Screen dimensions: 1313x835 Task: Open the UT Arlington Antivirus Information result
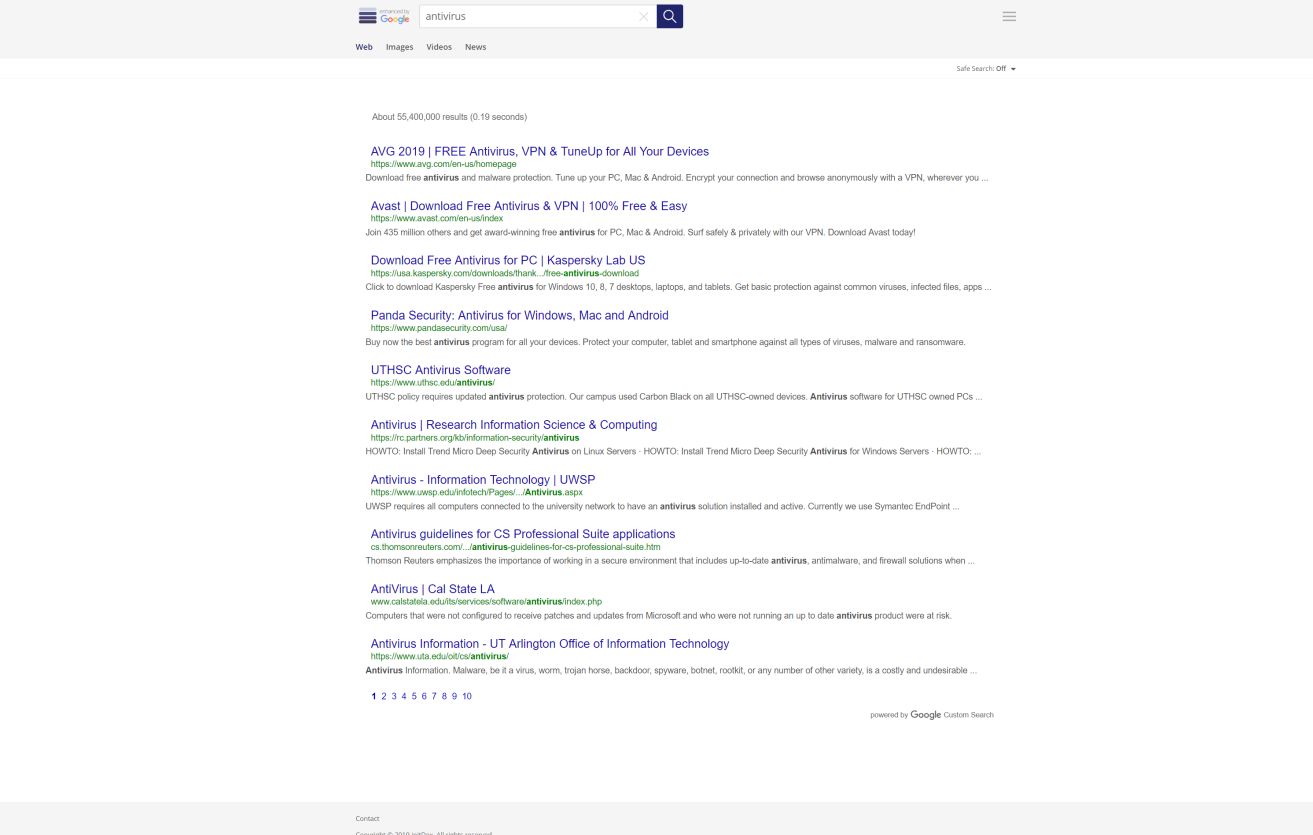pyautogui.click(x=550, y=644)
